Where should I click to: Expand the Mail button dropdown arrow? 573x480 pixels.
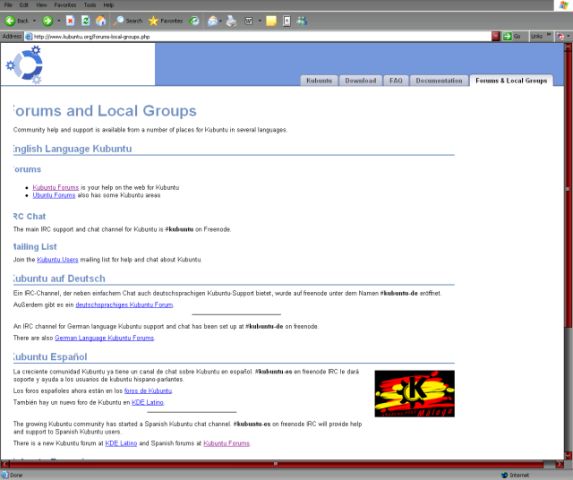pyautogui.click(x=220, y=21)
